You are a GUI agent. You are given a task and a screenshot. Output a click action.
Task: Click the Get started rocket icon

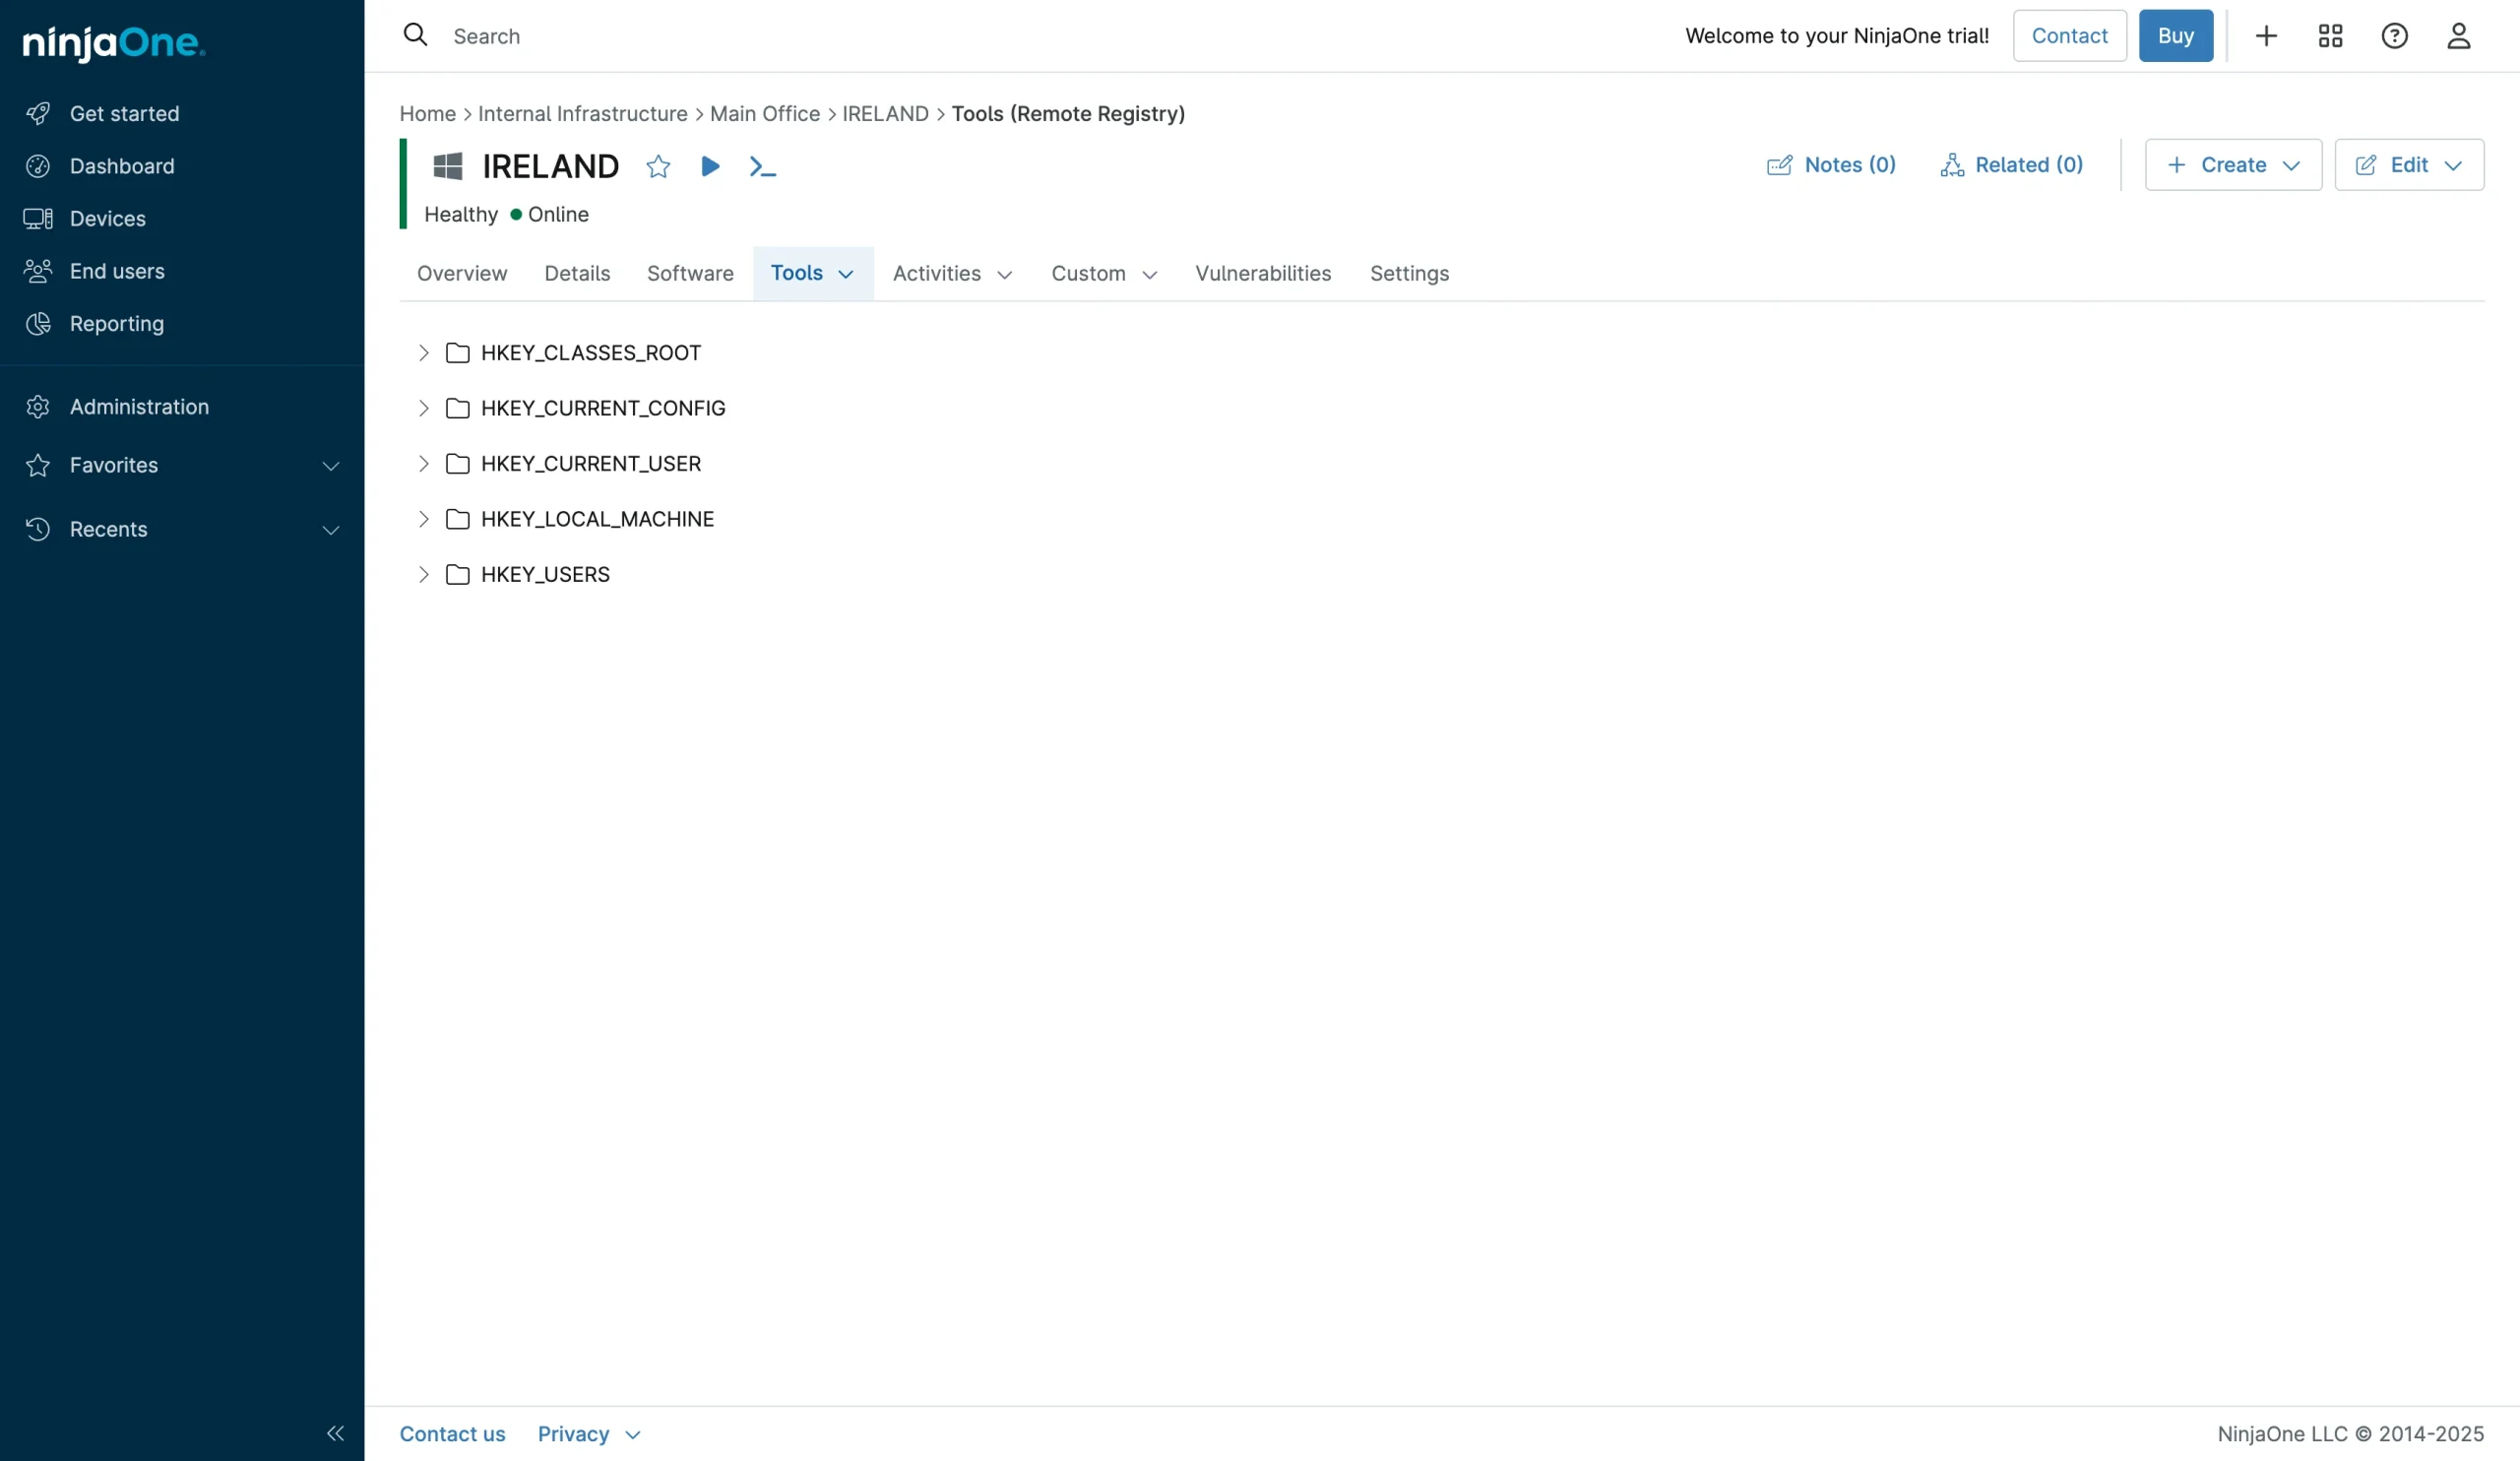(x=38, y=113)
